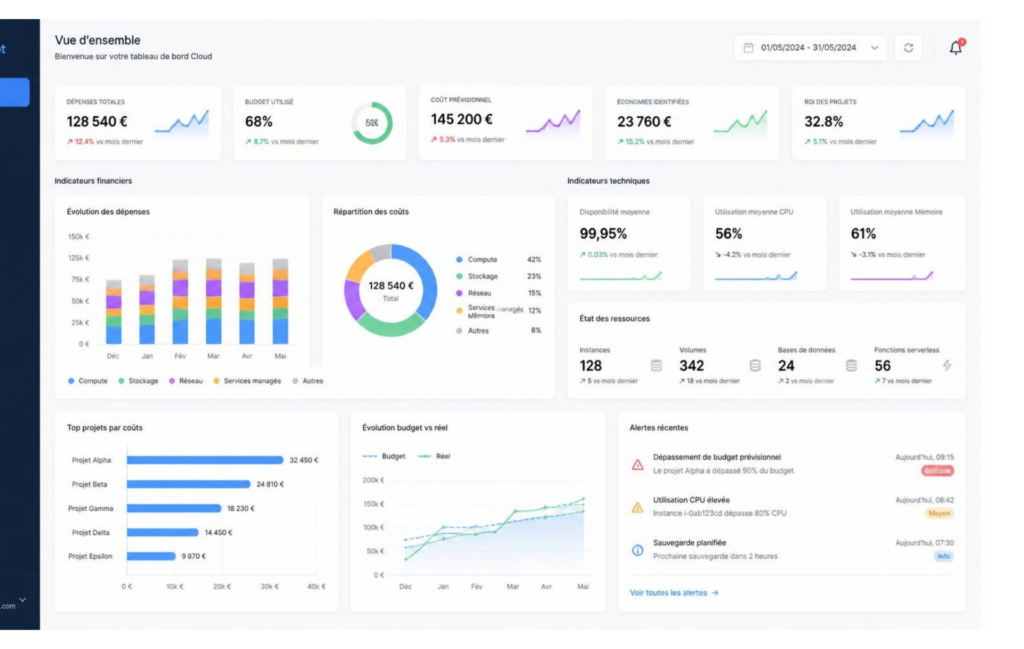This screenshot has width=1024, height=649.
Task: Open the notifications bell
Action: point(955,48)
